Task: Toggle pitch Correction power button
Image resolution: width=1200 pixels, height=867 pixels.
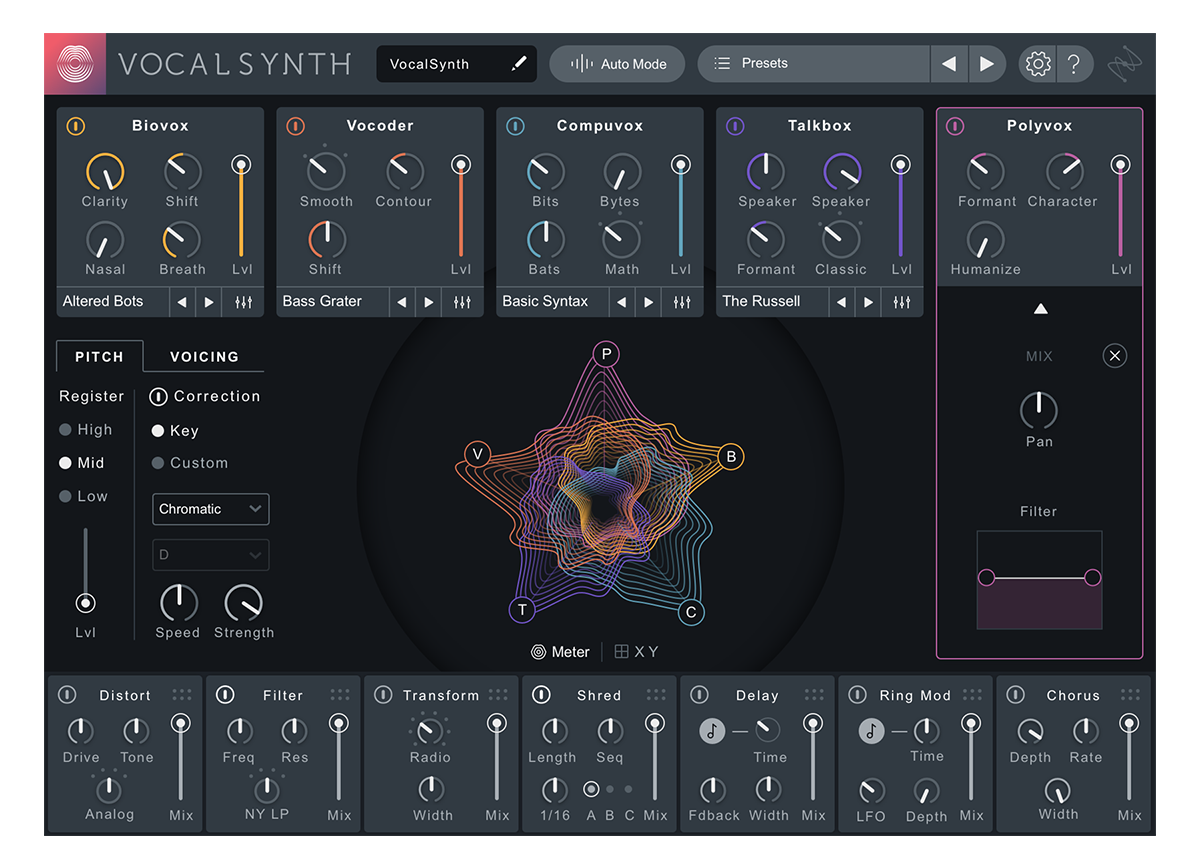Action: pos(158,397)
